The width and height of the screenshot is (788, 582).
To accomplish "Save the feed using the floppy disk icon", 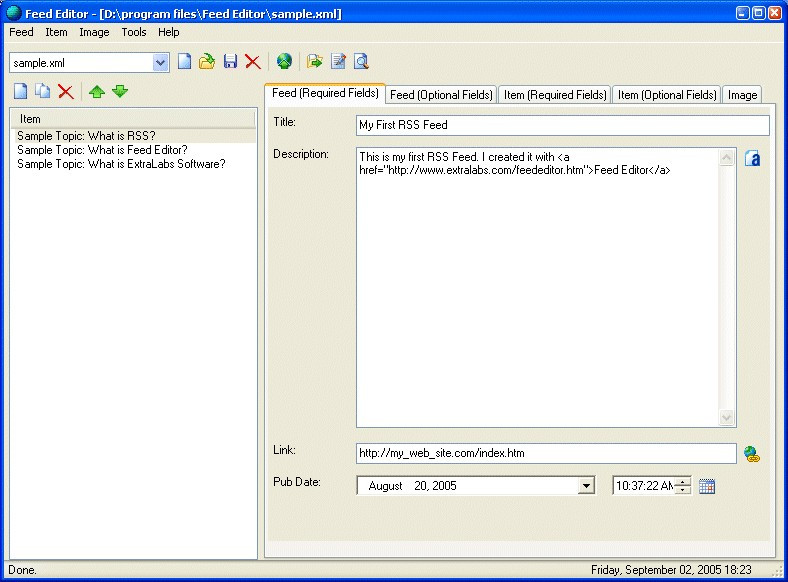I will pos(230,62).
